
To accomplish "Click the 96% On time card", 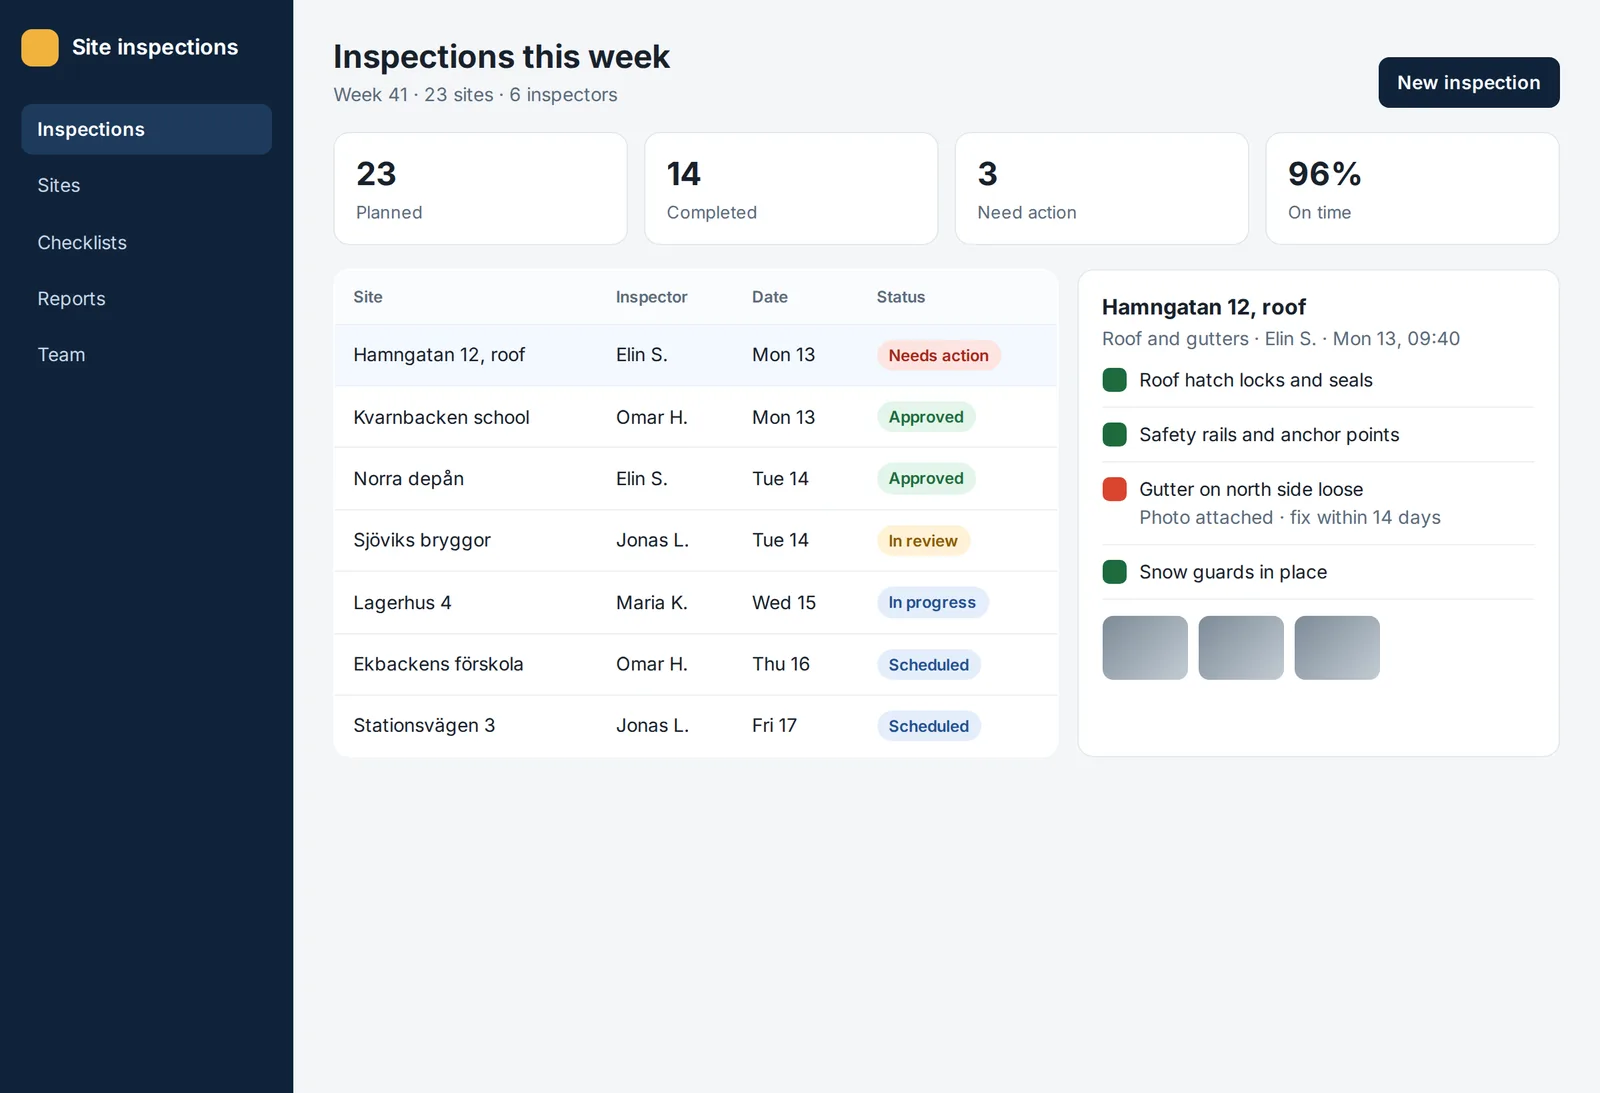I will pos(1412,188).
